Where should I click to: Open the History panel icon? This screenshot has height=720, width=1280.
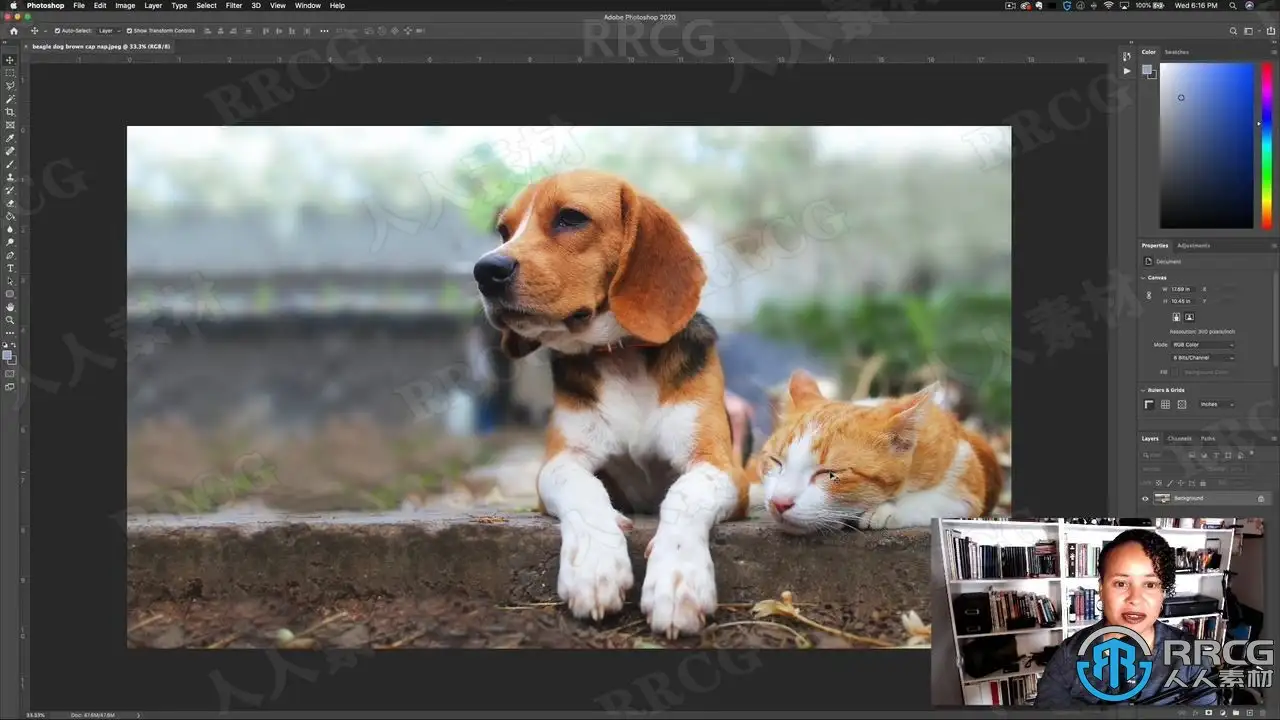pyautogui.click(x=1127, y=56)
